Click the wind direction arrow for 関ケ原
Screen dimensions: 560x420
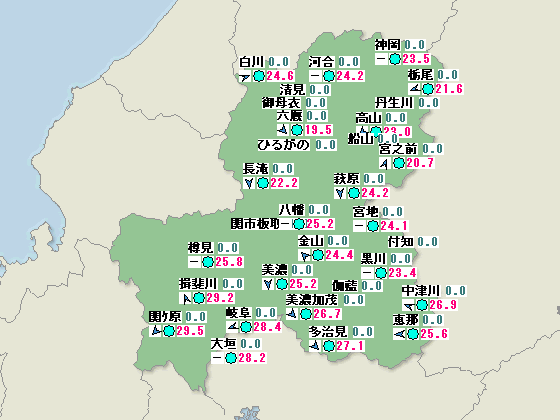point(155,331)
